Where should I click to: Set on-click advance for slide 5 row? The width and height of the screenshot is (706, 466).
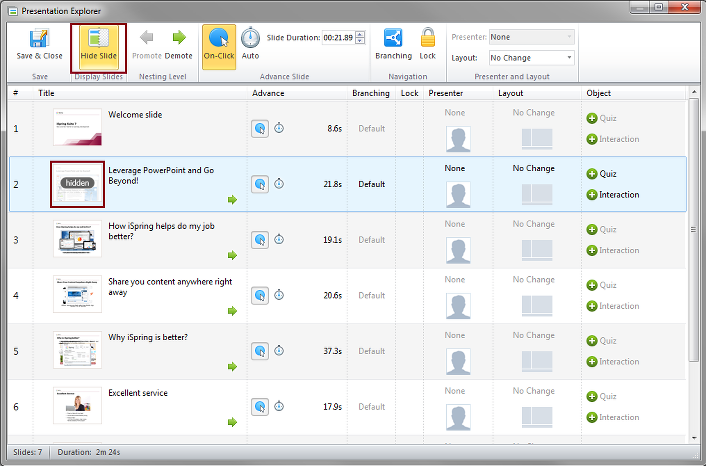(x=260, y=351)
